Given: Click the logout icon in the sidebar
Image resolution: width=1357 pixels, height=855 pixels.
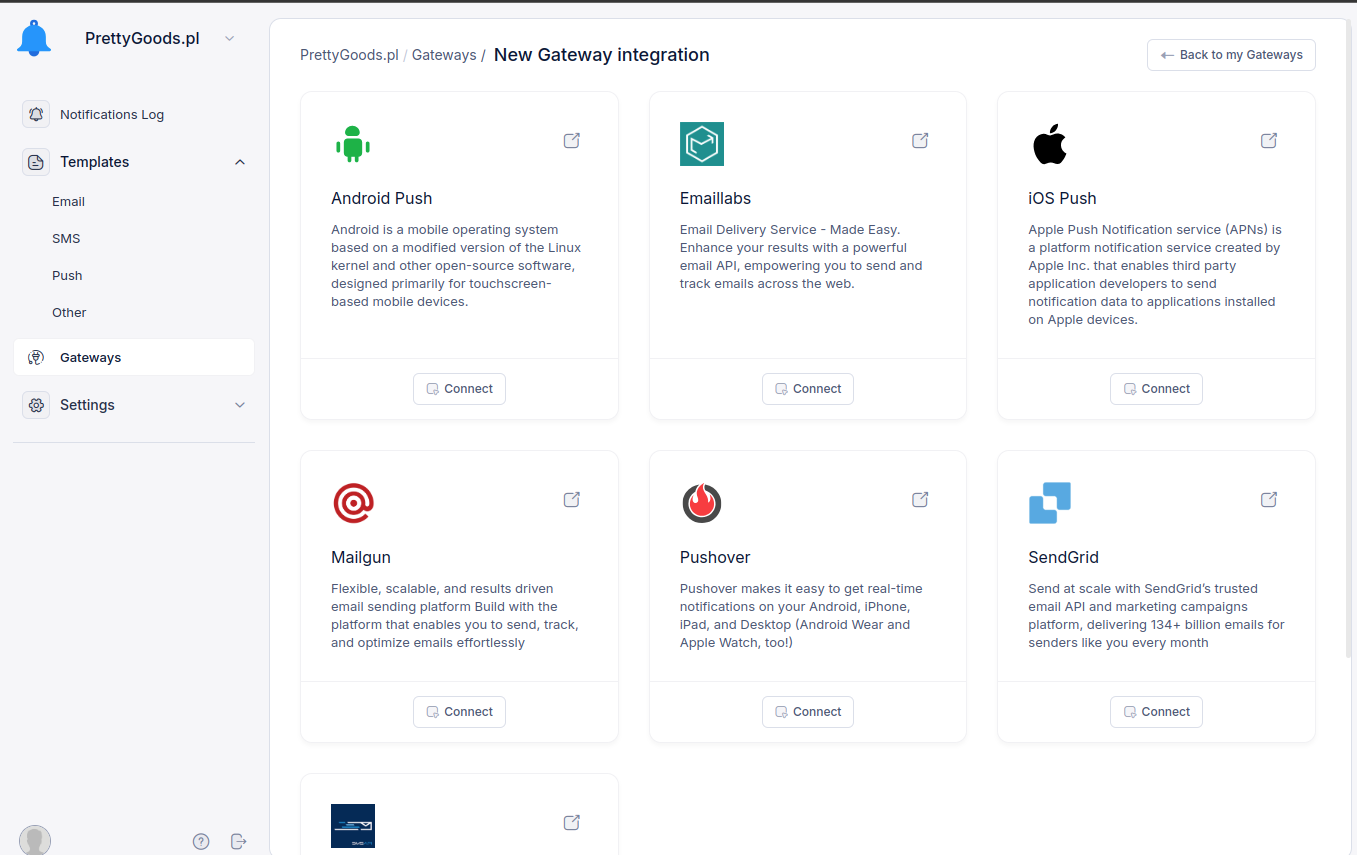Looking at the screenshot, I should [238, 842].
